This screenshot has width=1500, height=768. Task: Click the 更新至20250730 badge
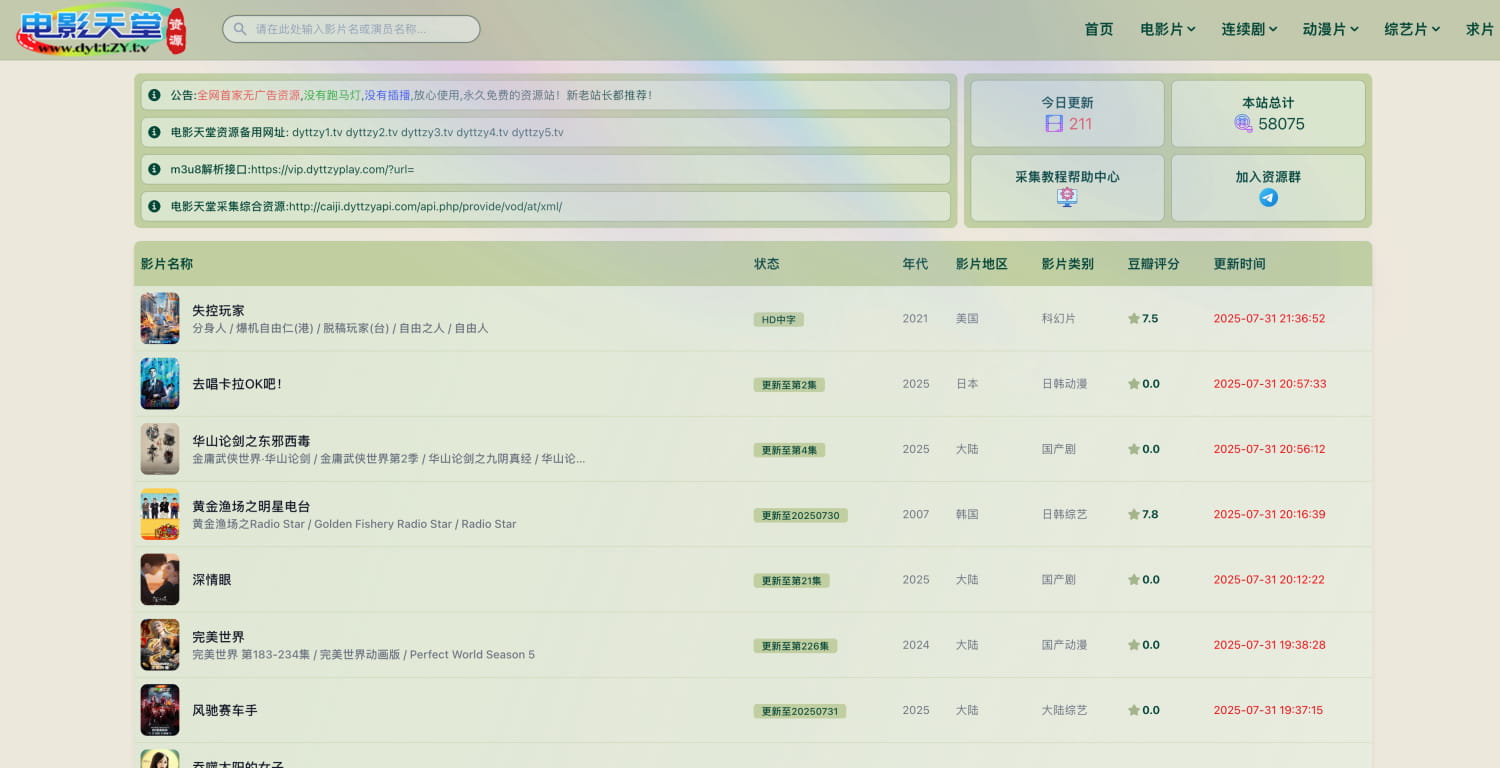(x=801, y=516)
